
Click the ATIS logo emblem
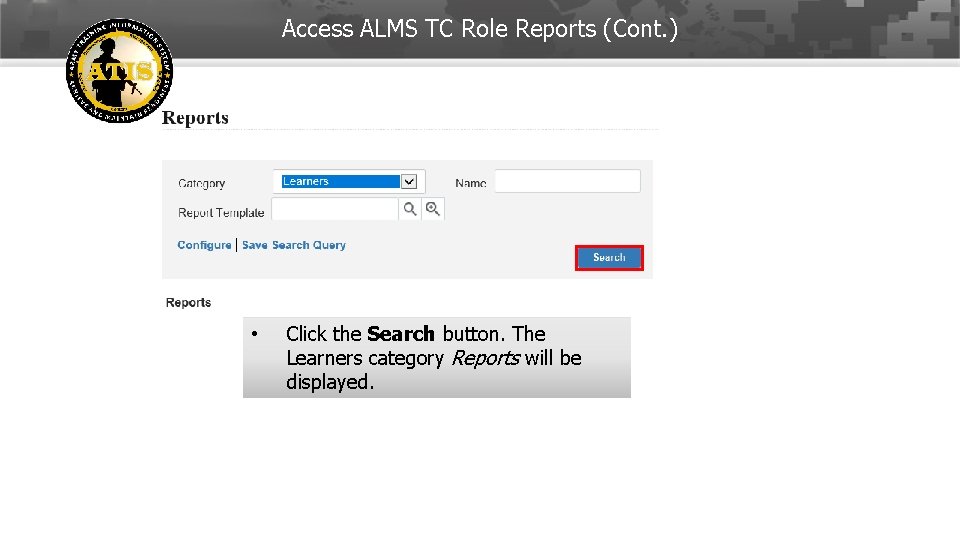[x=119, y=70]
